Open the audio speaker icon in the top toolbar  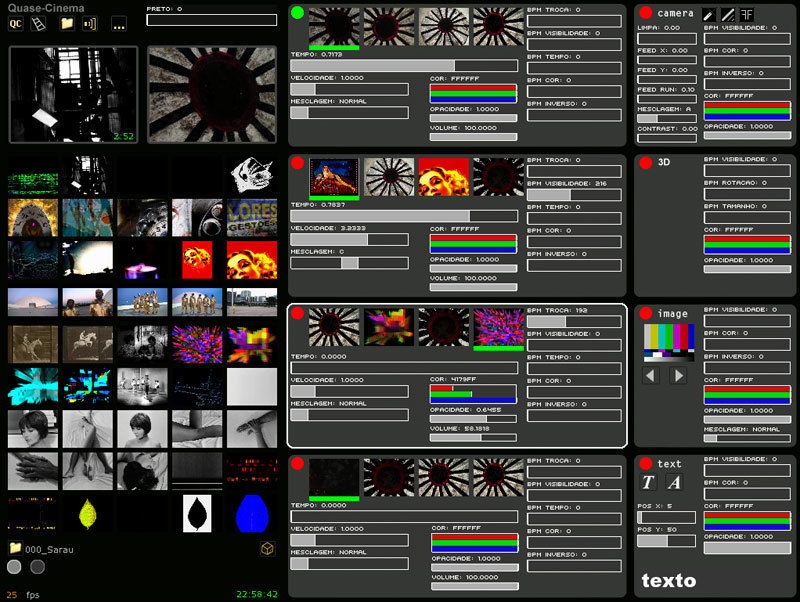pyautogui.click(x=90, y=23)
